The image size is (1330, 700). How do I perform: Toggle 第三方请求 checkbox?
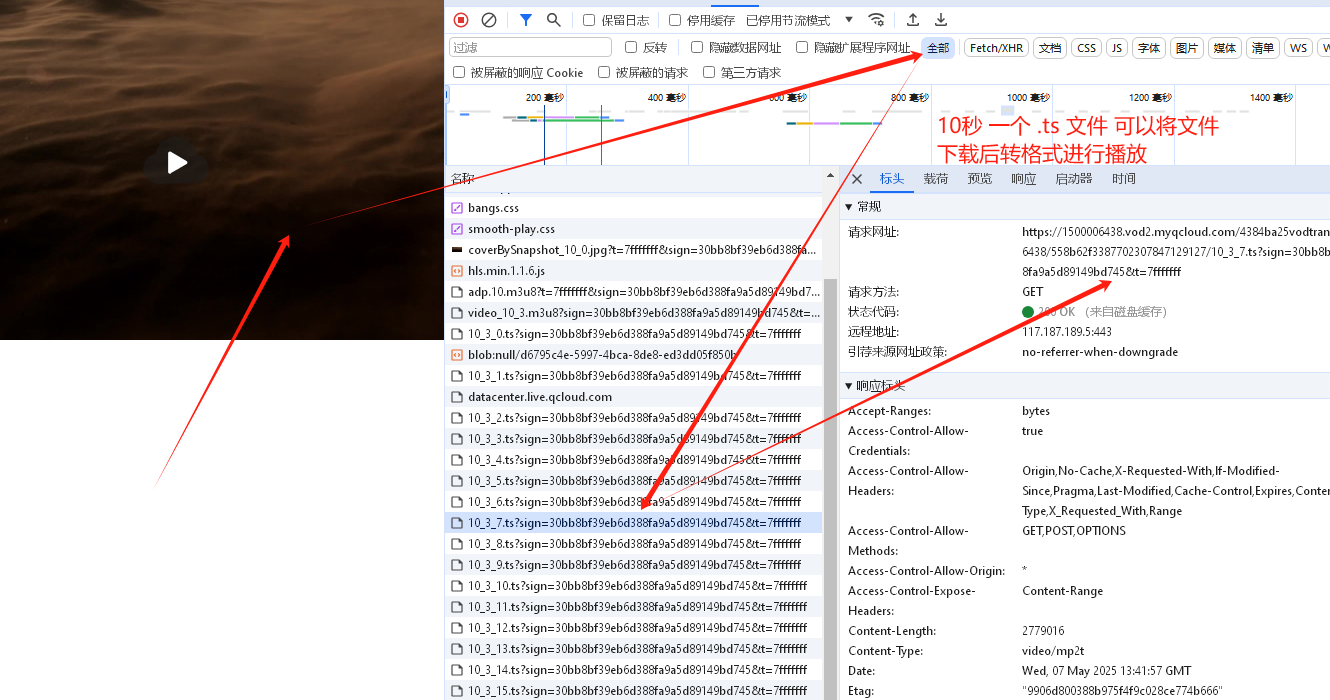tap(709, 72)
